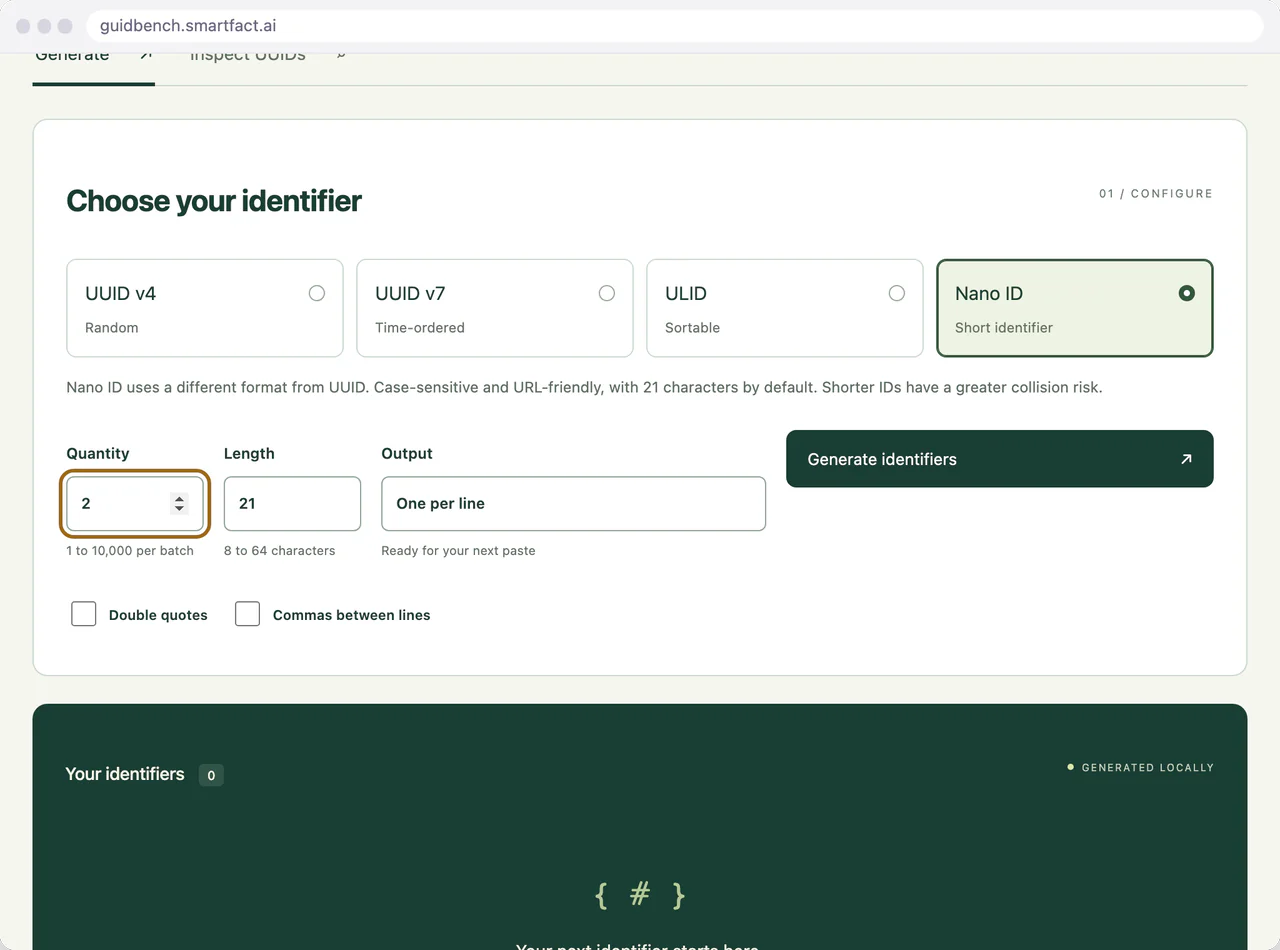The height and width of the screenshot is (950, 1280).
Task: Click the GENERATED LOCALLY status text
Action: pos(1148,768)
